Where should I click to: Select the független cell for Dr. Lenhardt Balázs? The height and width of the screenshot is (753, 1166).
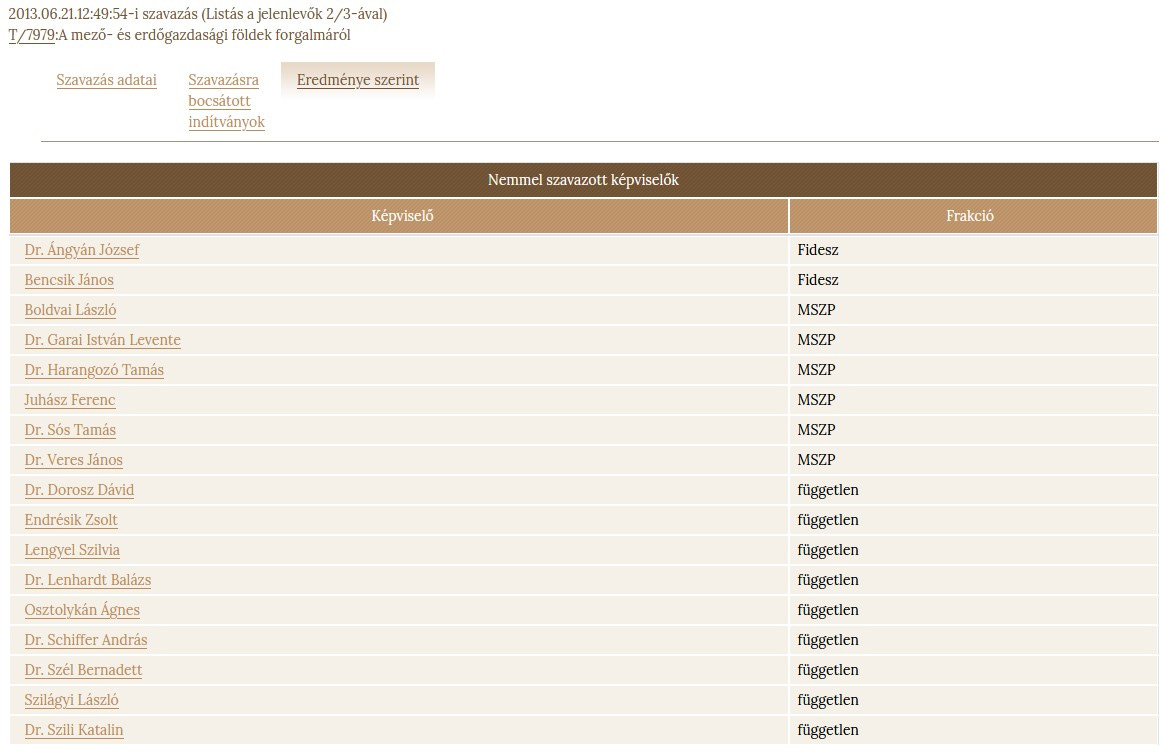973,580
